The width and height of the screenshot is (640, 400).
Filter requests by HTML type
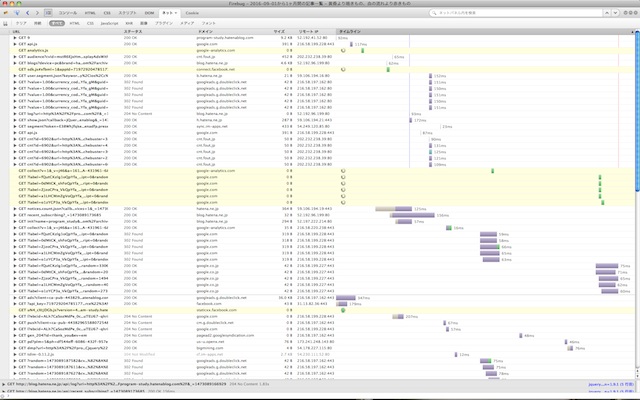pyautogui.click(x=75, y=24)
